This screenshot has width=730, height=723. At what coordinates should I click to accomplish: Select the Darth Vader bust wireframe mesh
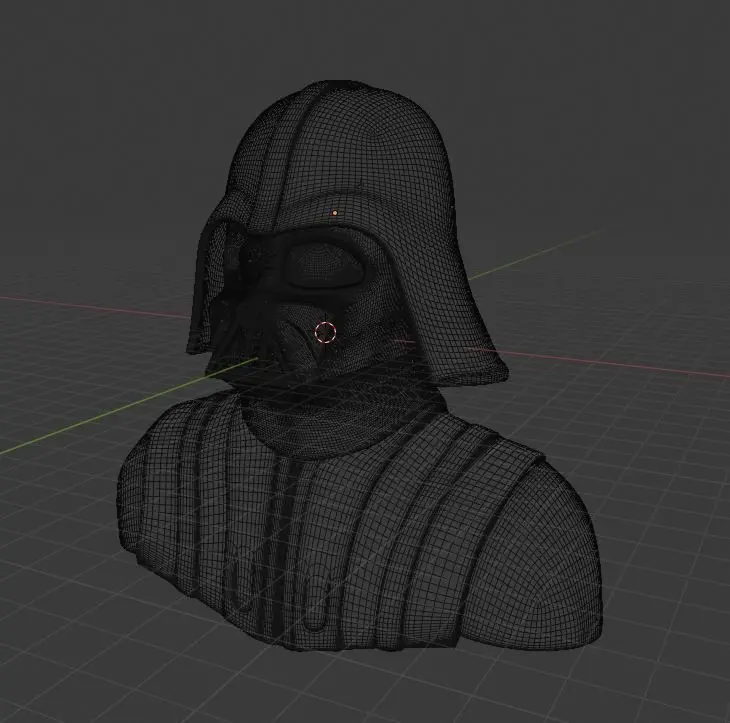(359, 365)
